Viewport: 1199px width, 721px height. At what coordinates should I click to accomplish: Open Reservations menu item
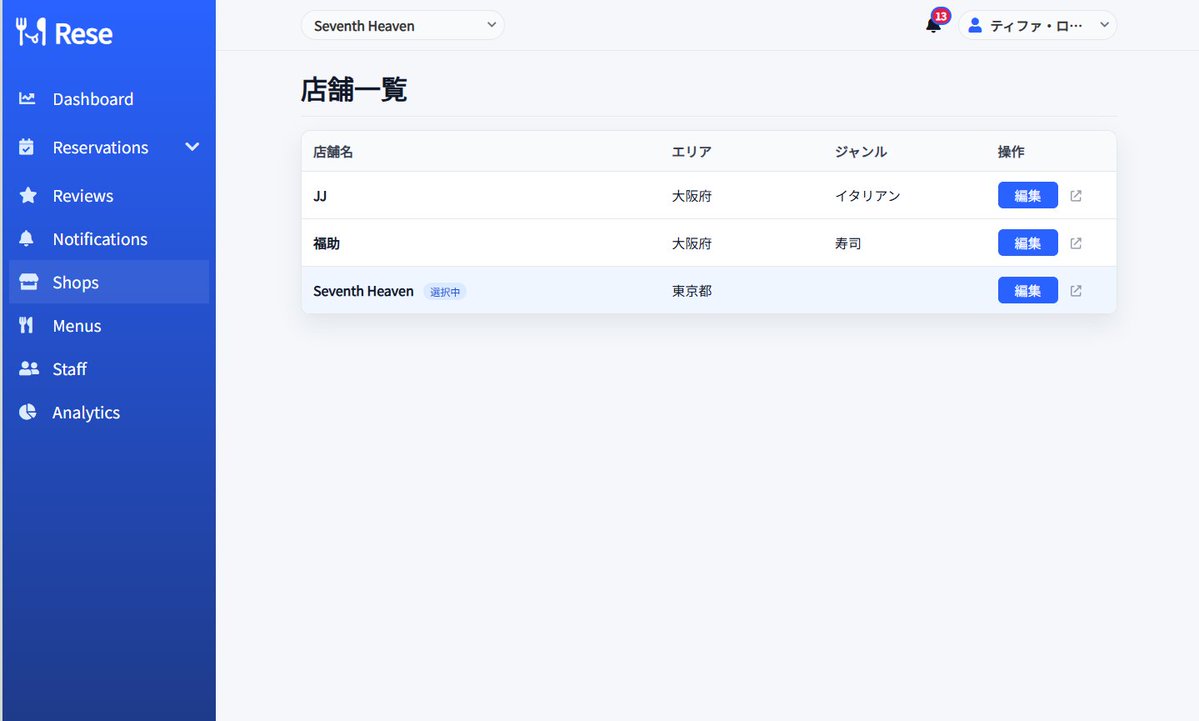coord(109,147)
